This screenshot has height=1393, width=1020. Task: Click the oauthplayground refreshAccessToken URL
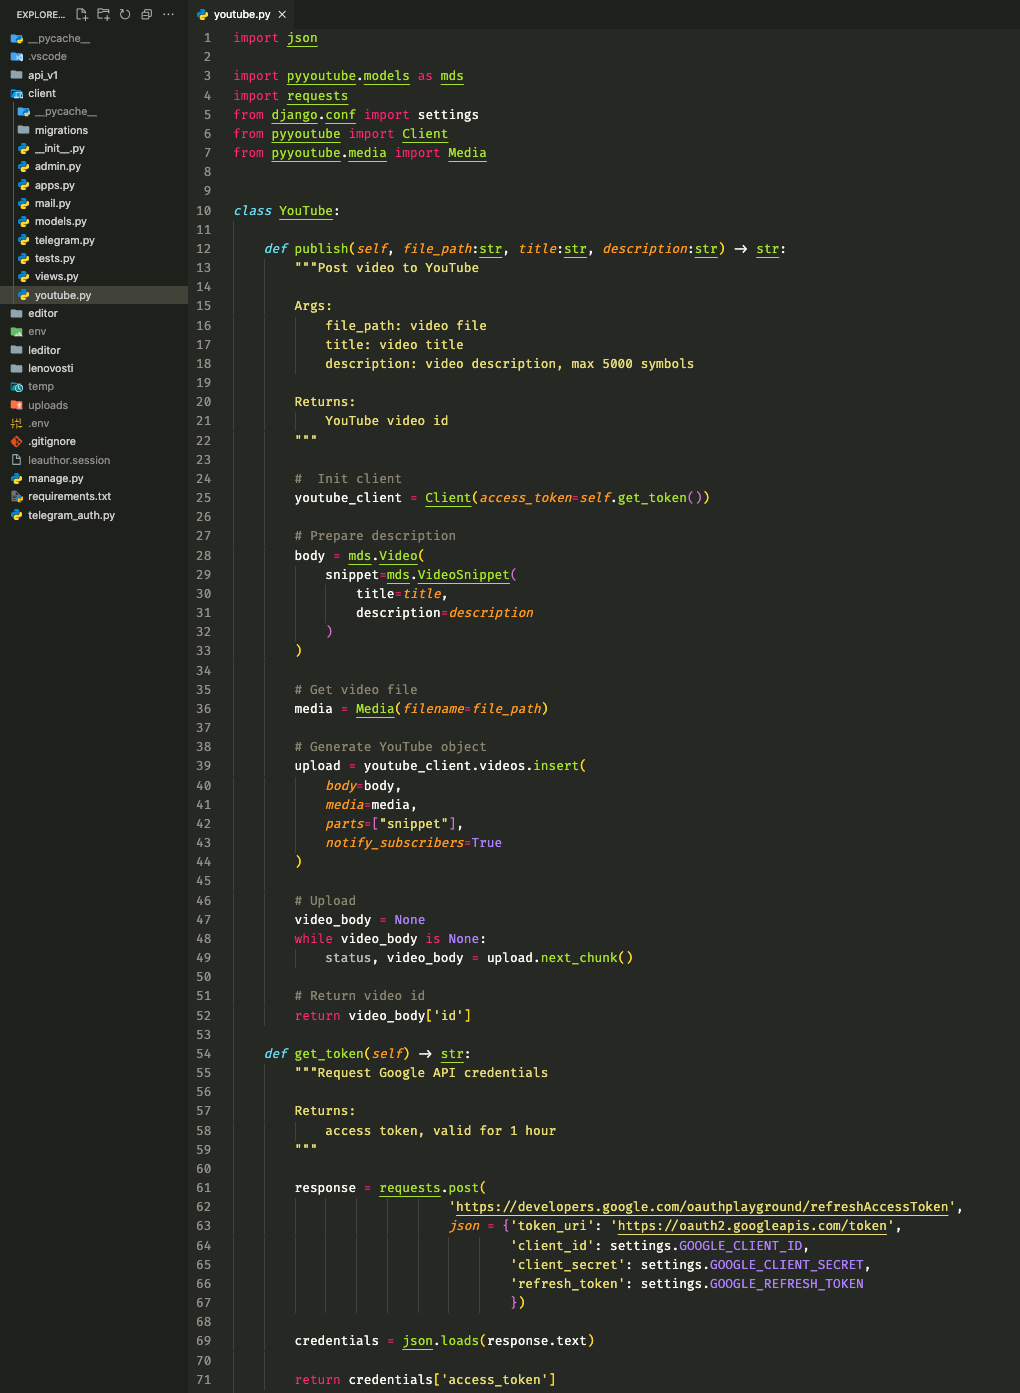(x=702, y=1207)
